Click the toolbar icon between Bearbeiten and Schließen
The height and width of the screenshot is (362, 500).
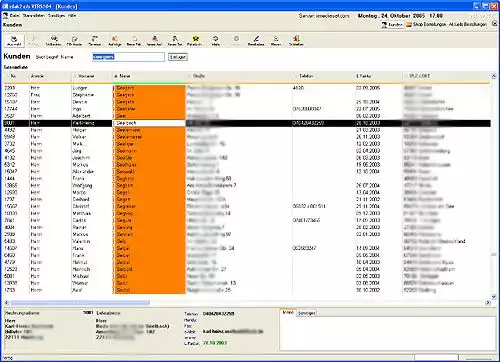[x=276, y=40]
